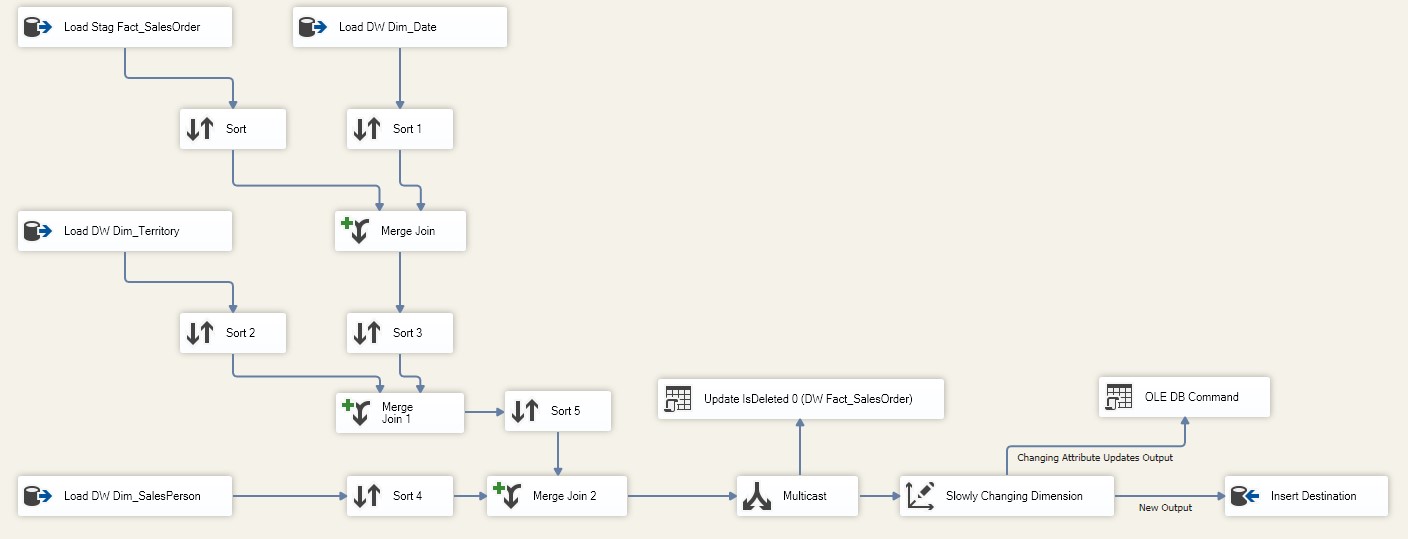Click the Sort 1 component
Image resolution: width=1408 pixels, height=539 pixels.
pos(400,129)
